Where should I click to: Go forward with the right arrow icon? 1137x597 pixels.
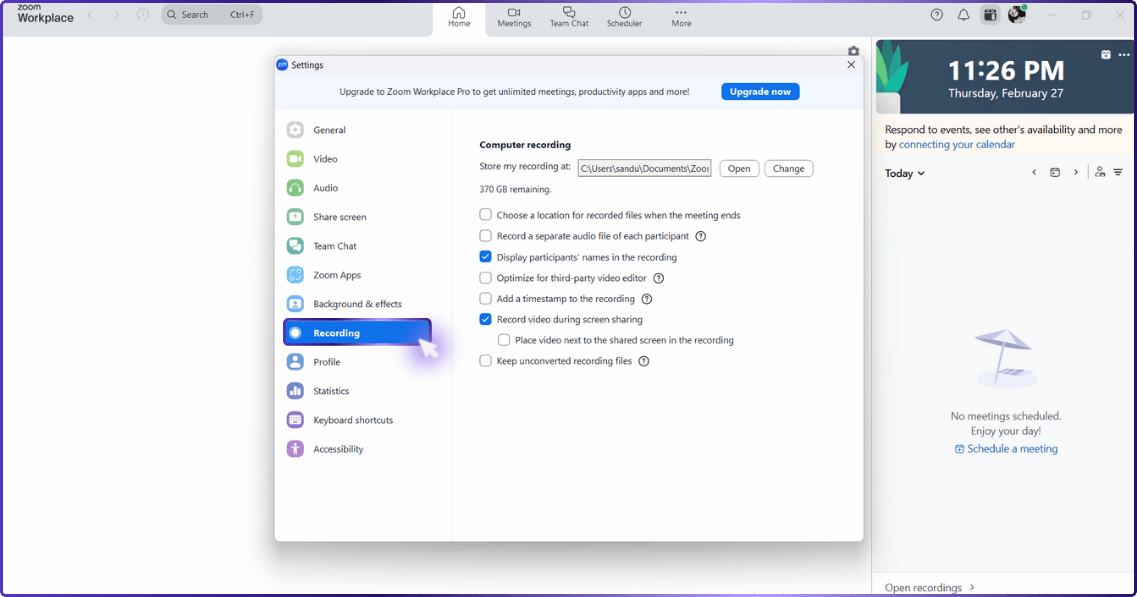(116, 15)
